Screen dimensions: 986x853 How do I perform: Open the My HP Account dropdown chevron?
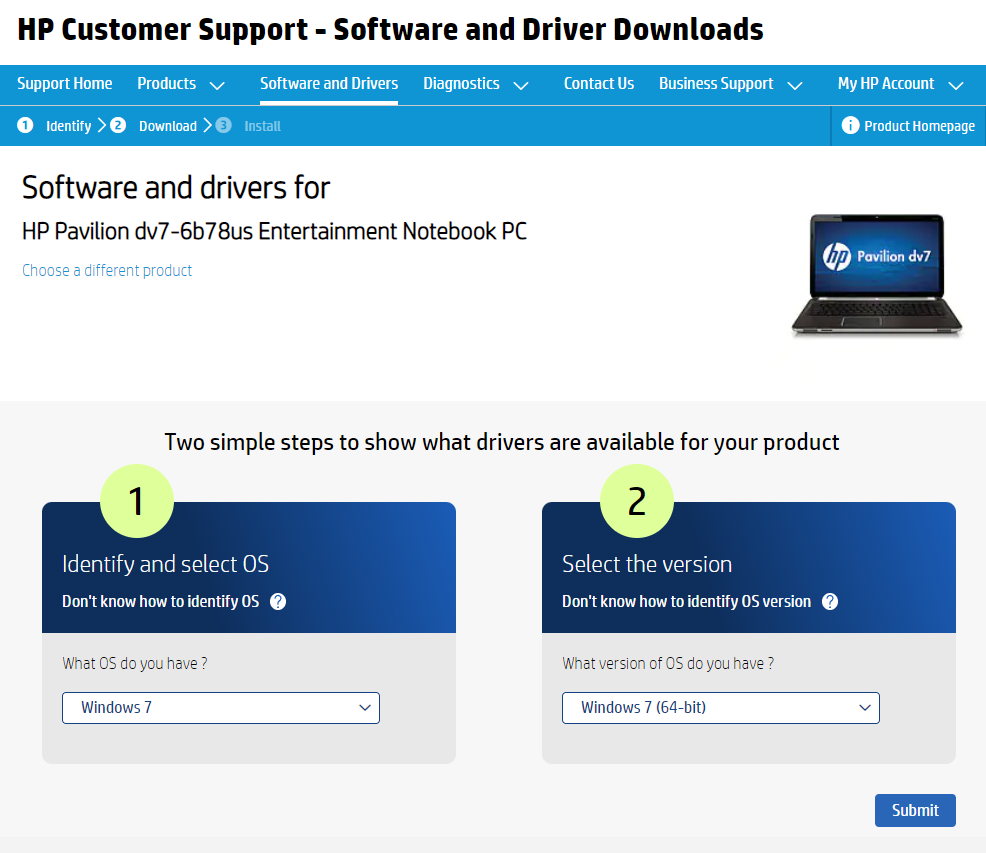[955, 86]
